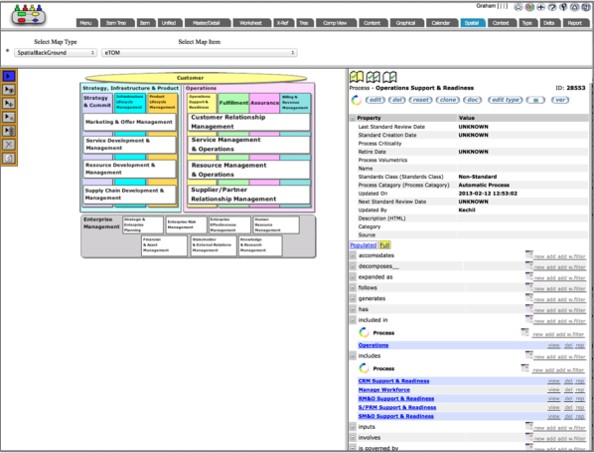Click the edit button
Screen dimensions: 594x453
tap(375, 100)
